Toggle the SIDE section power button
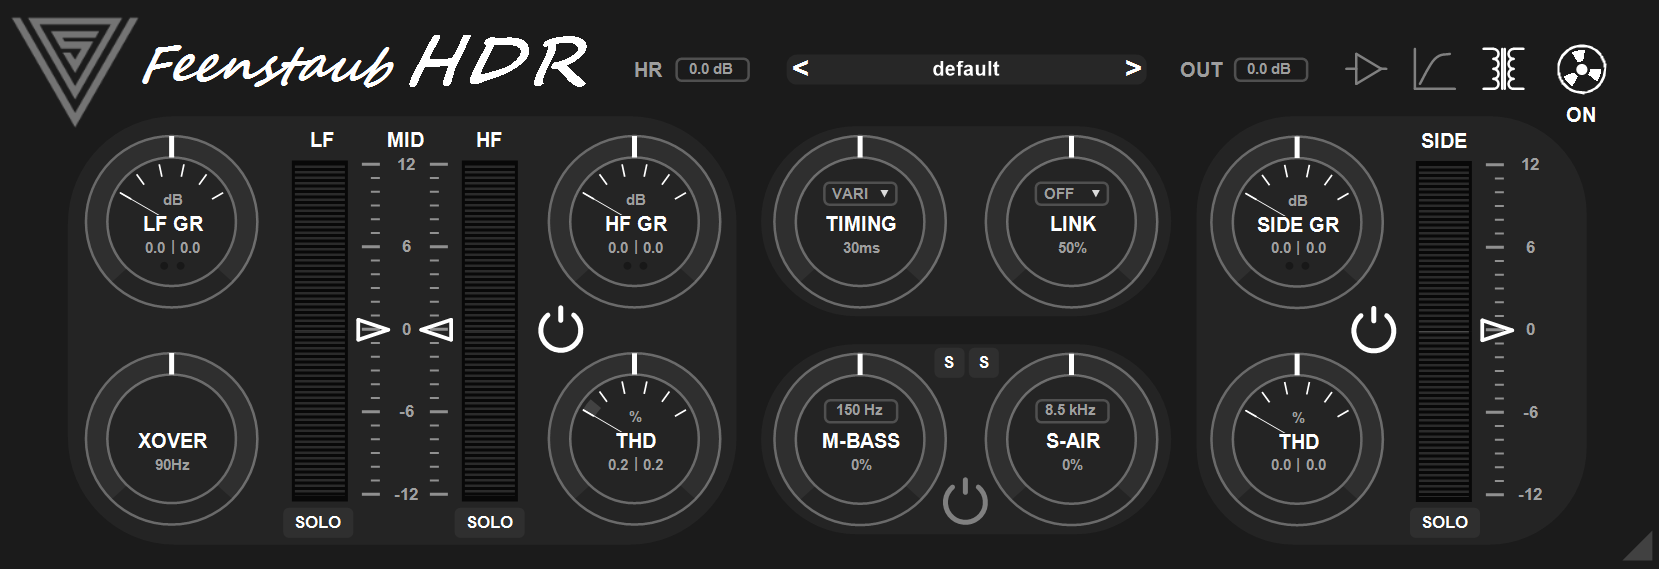1659x569 pixels. [x=1373, y=330]
